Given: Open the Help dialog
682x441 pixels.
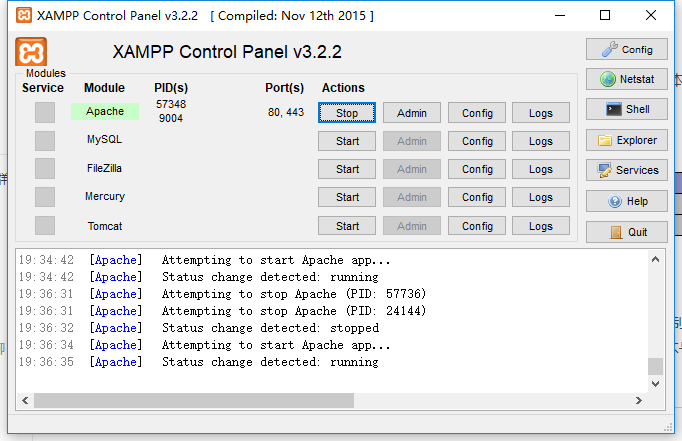Looking at the screenshot, I should click(626, 201).
